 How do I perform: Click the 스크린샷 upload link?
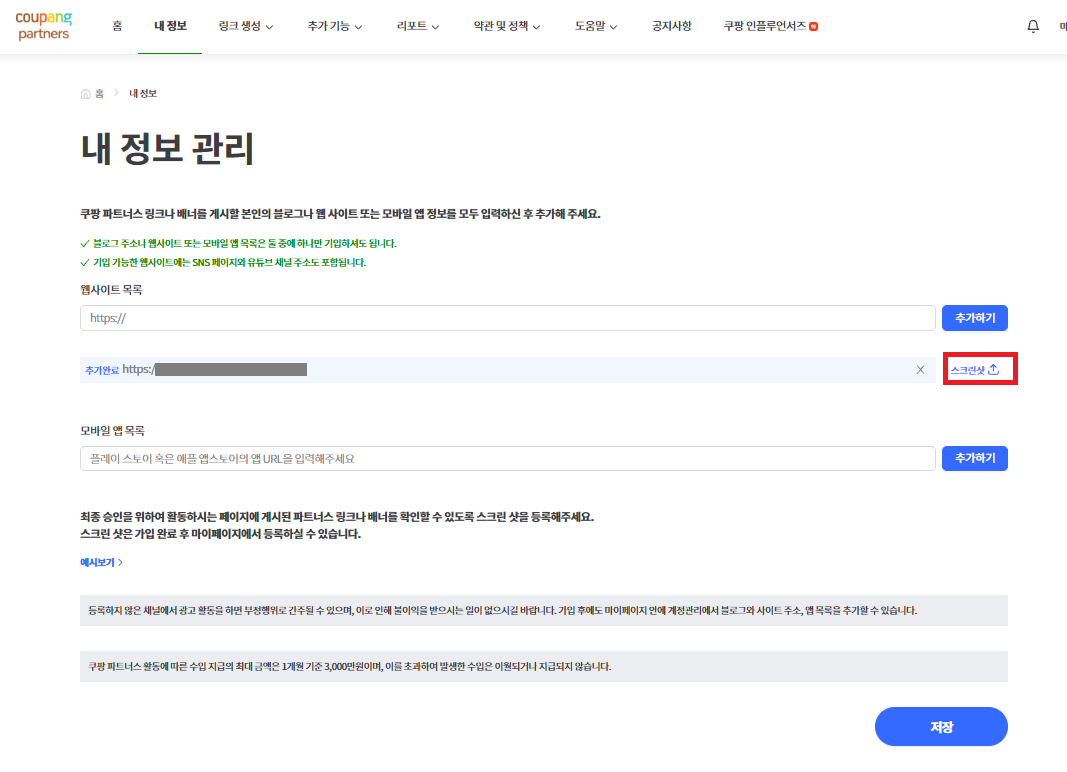coord(974,370)
